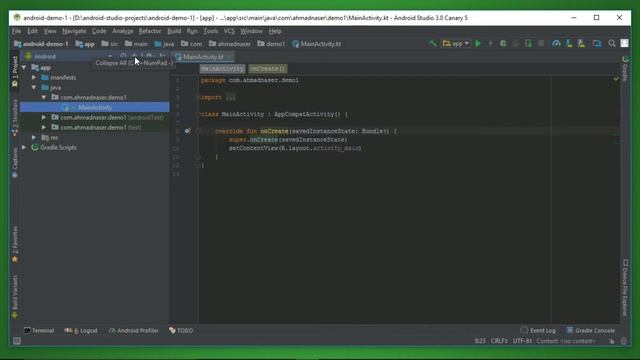
Task: Click the app breadcrumb in navigation bar
Action: (85, 44)
